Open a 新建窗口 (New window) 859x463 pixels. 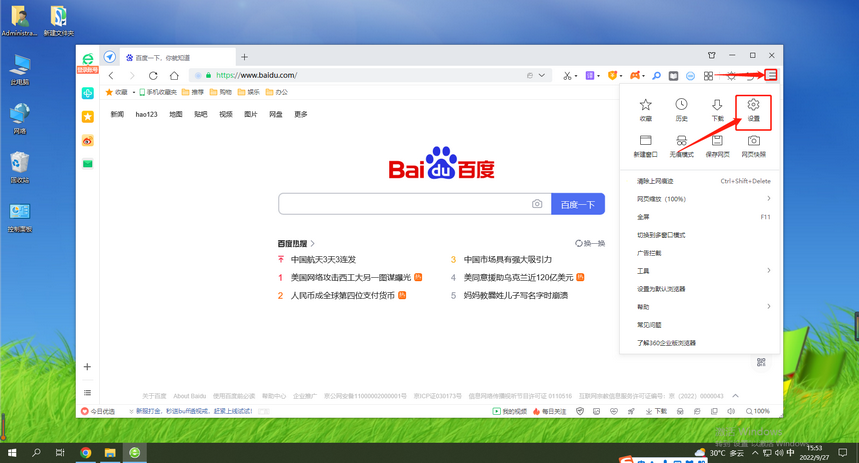tap(645, 146)
